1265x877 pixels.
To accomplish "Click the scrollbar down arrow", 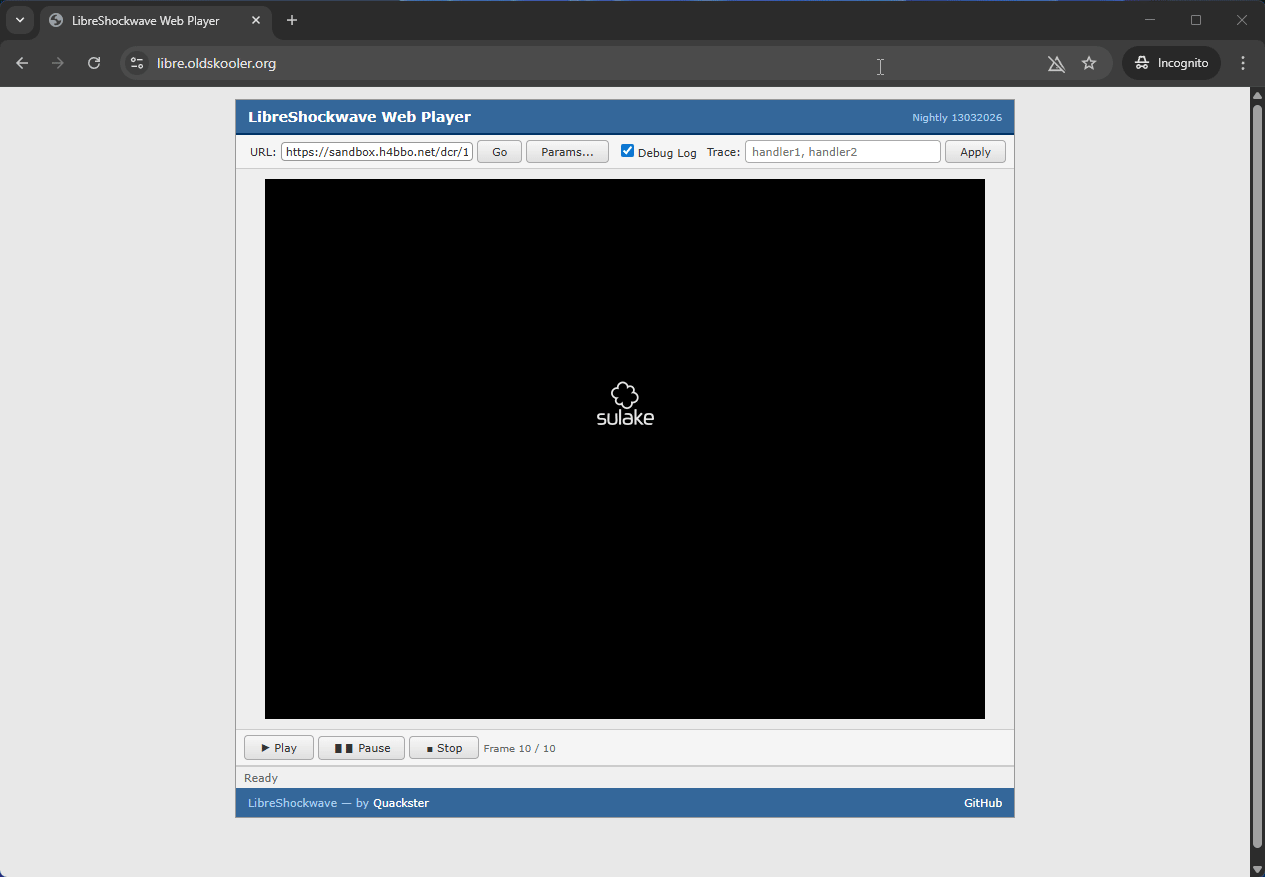I will tap(1257, 869).
